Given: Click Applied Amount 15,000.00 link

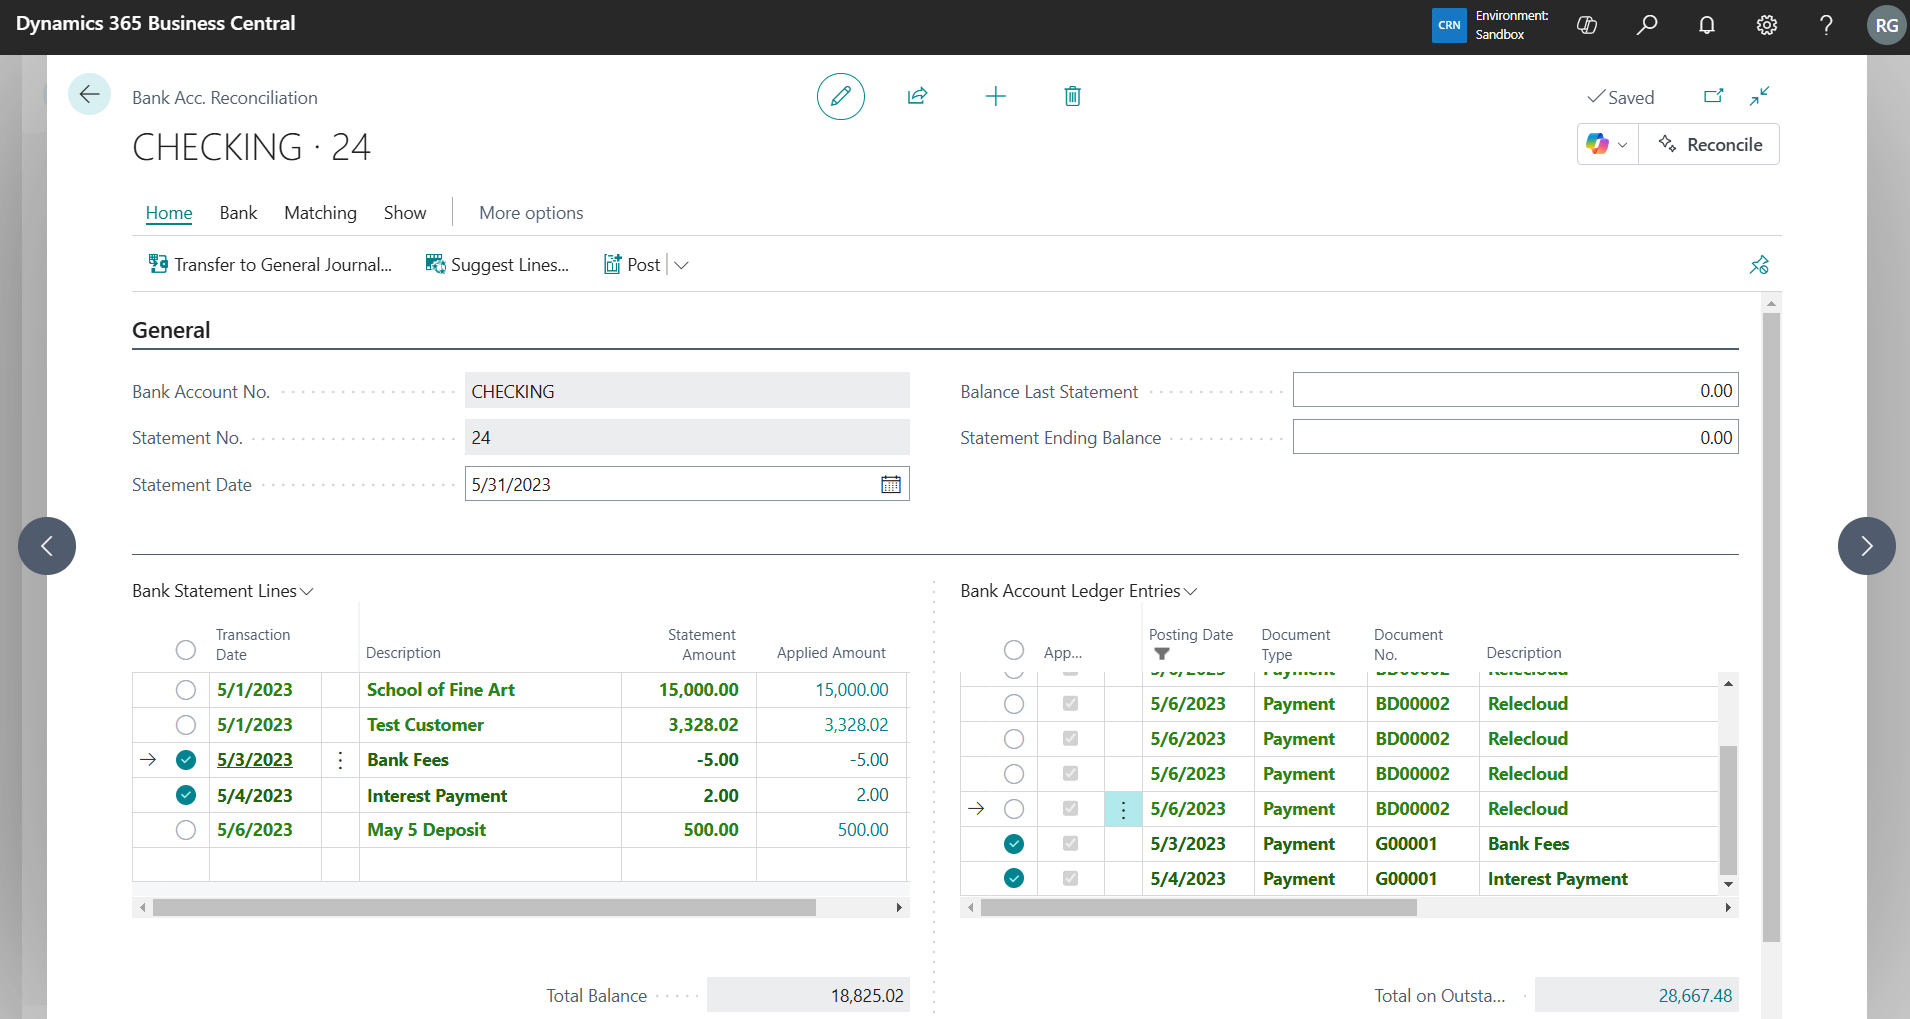Looking at the screenshot, I should coord(852,690).
